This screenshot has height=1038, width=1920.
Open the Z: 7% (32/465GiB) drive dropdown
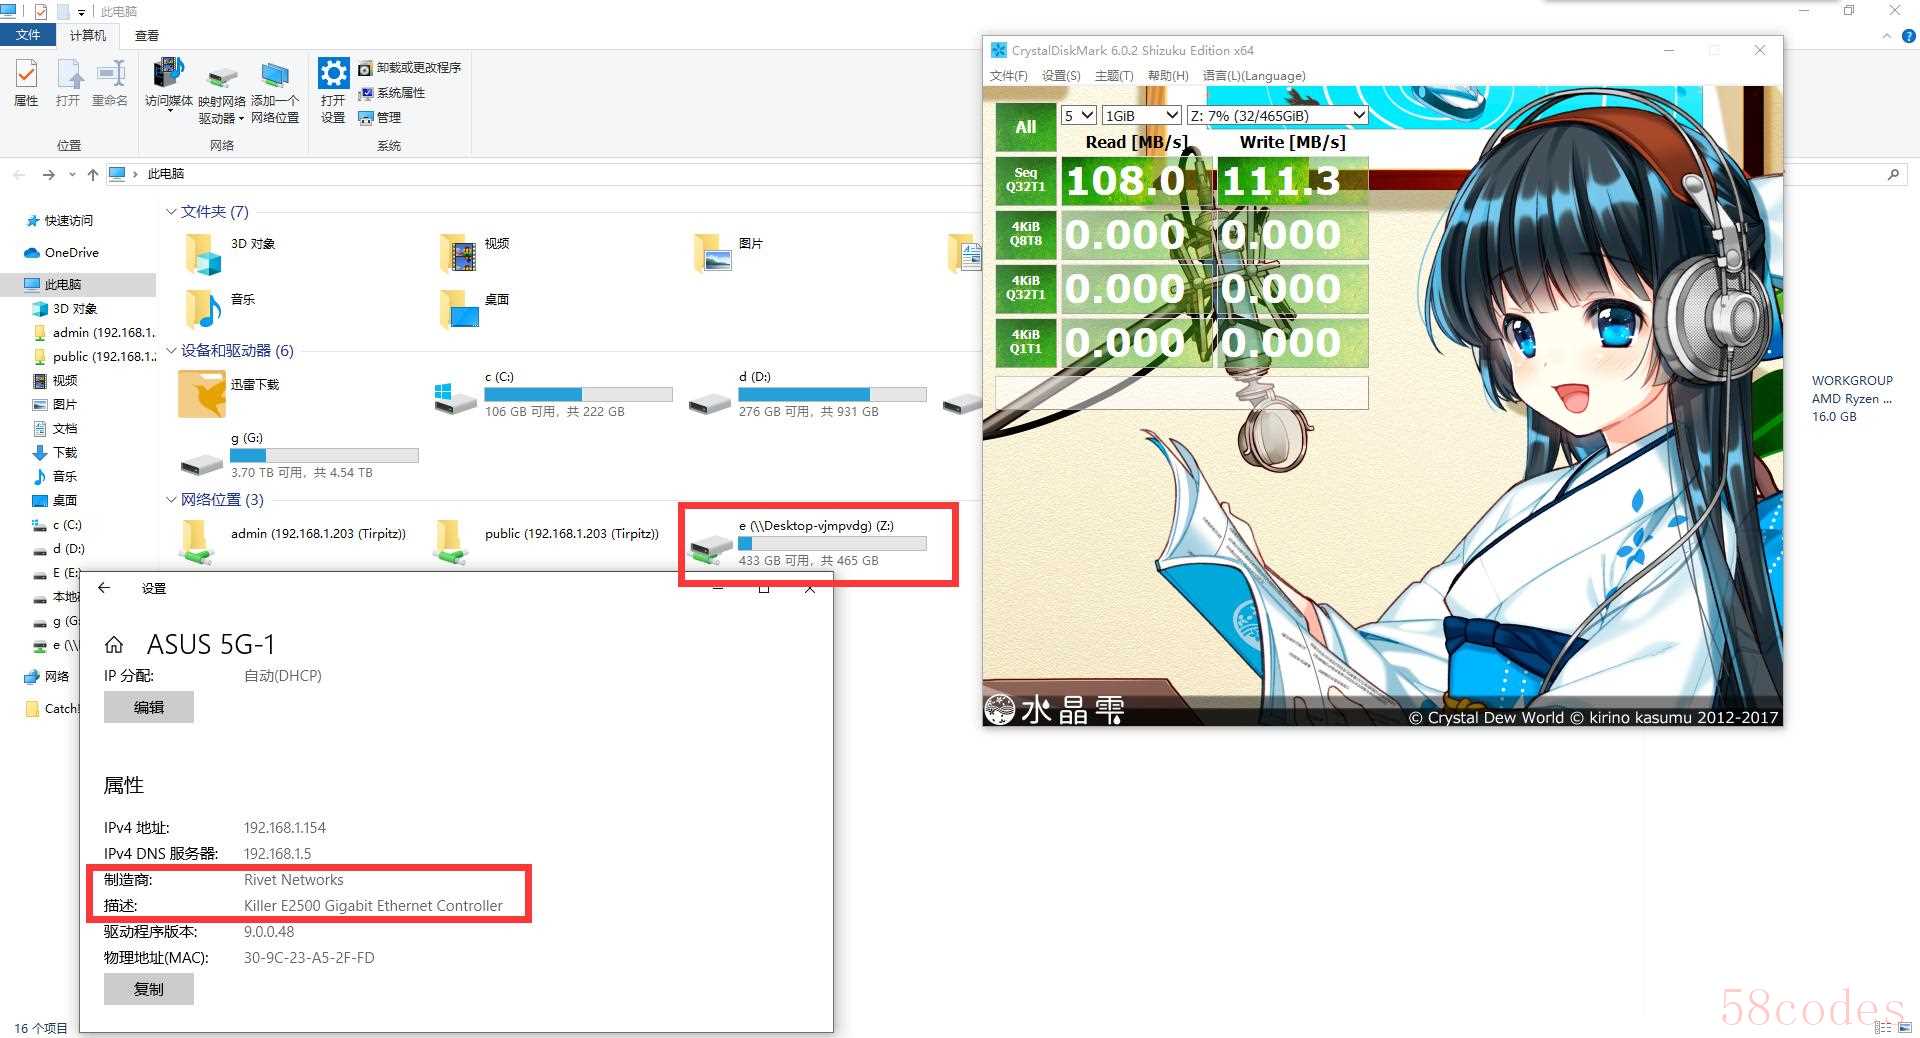point(1277,116)
